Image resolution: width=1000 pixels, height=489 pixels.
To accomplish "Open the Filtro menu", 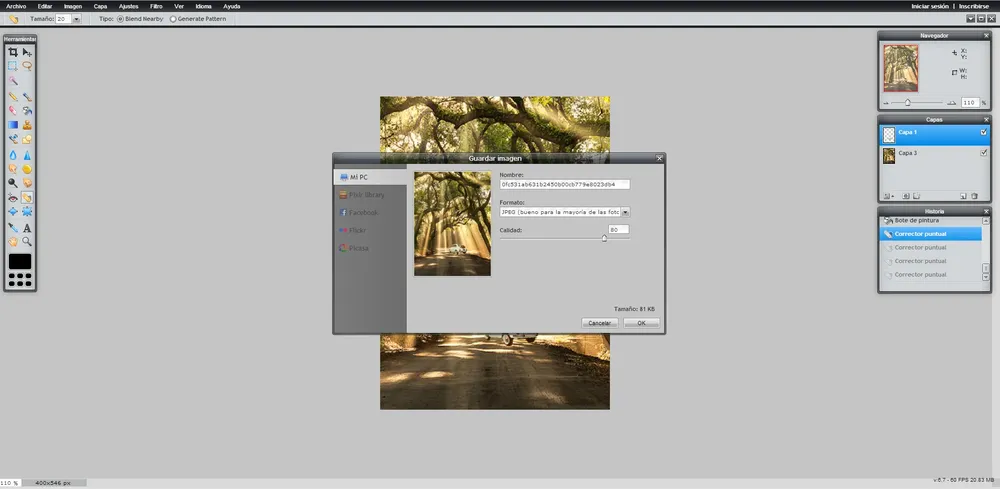I will [x=156, y=6].
